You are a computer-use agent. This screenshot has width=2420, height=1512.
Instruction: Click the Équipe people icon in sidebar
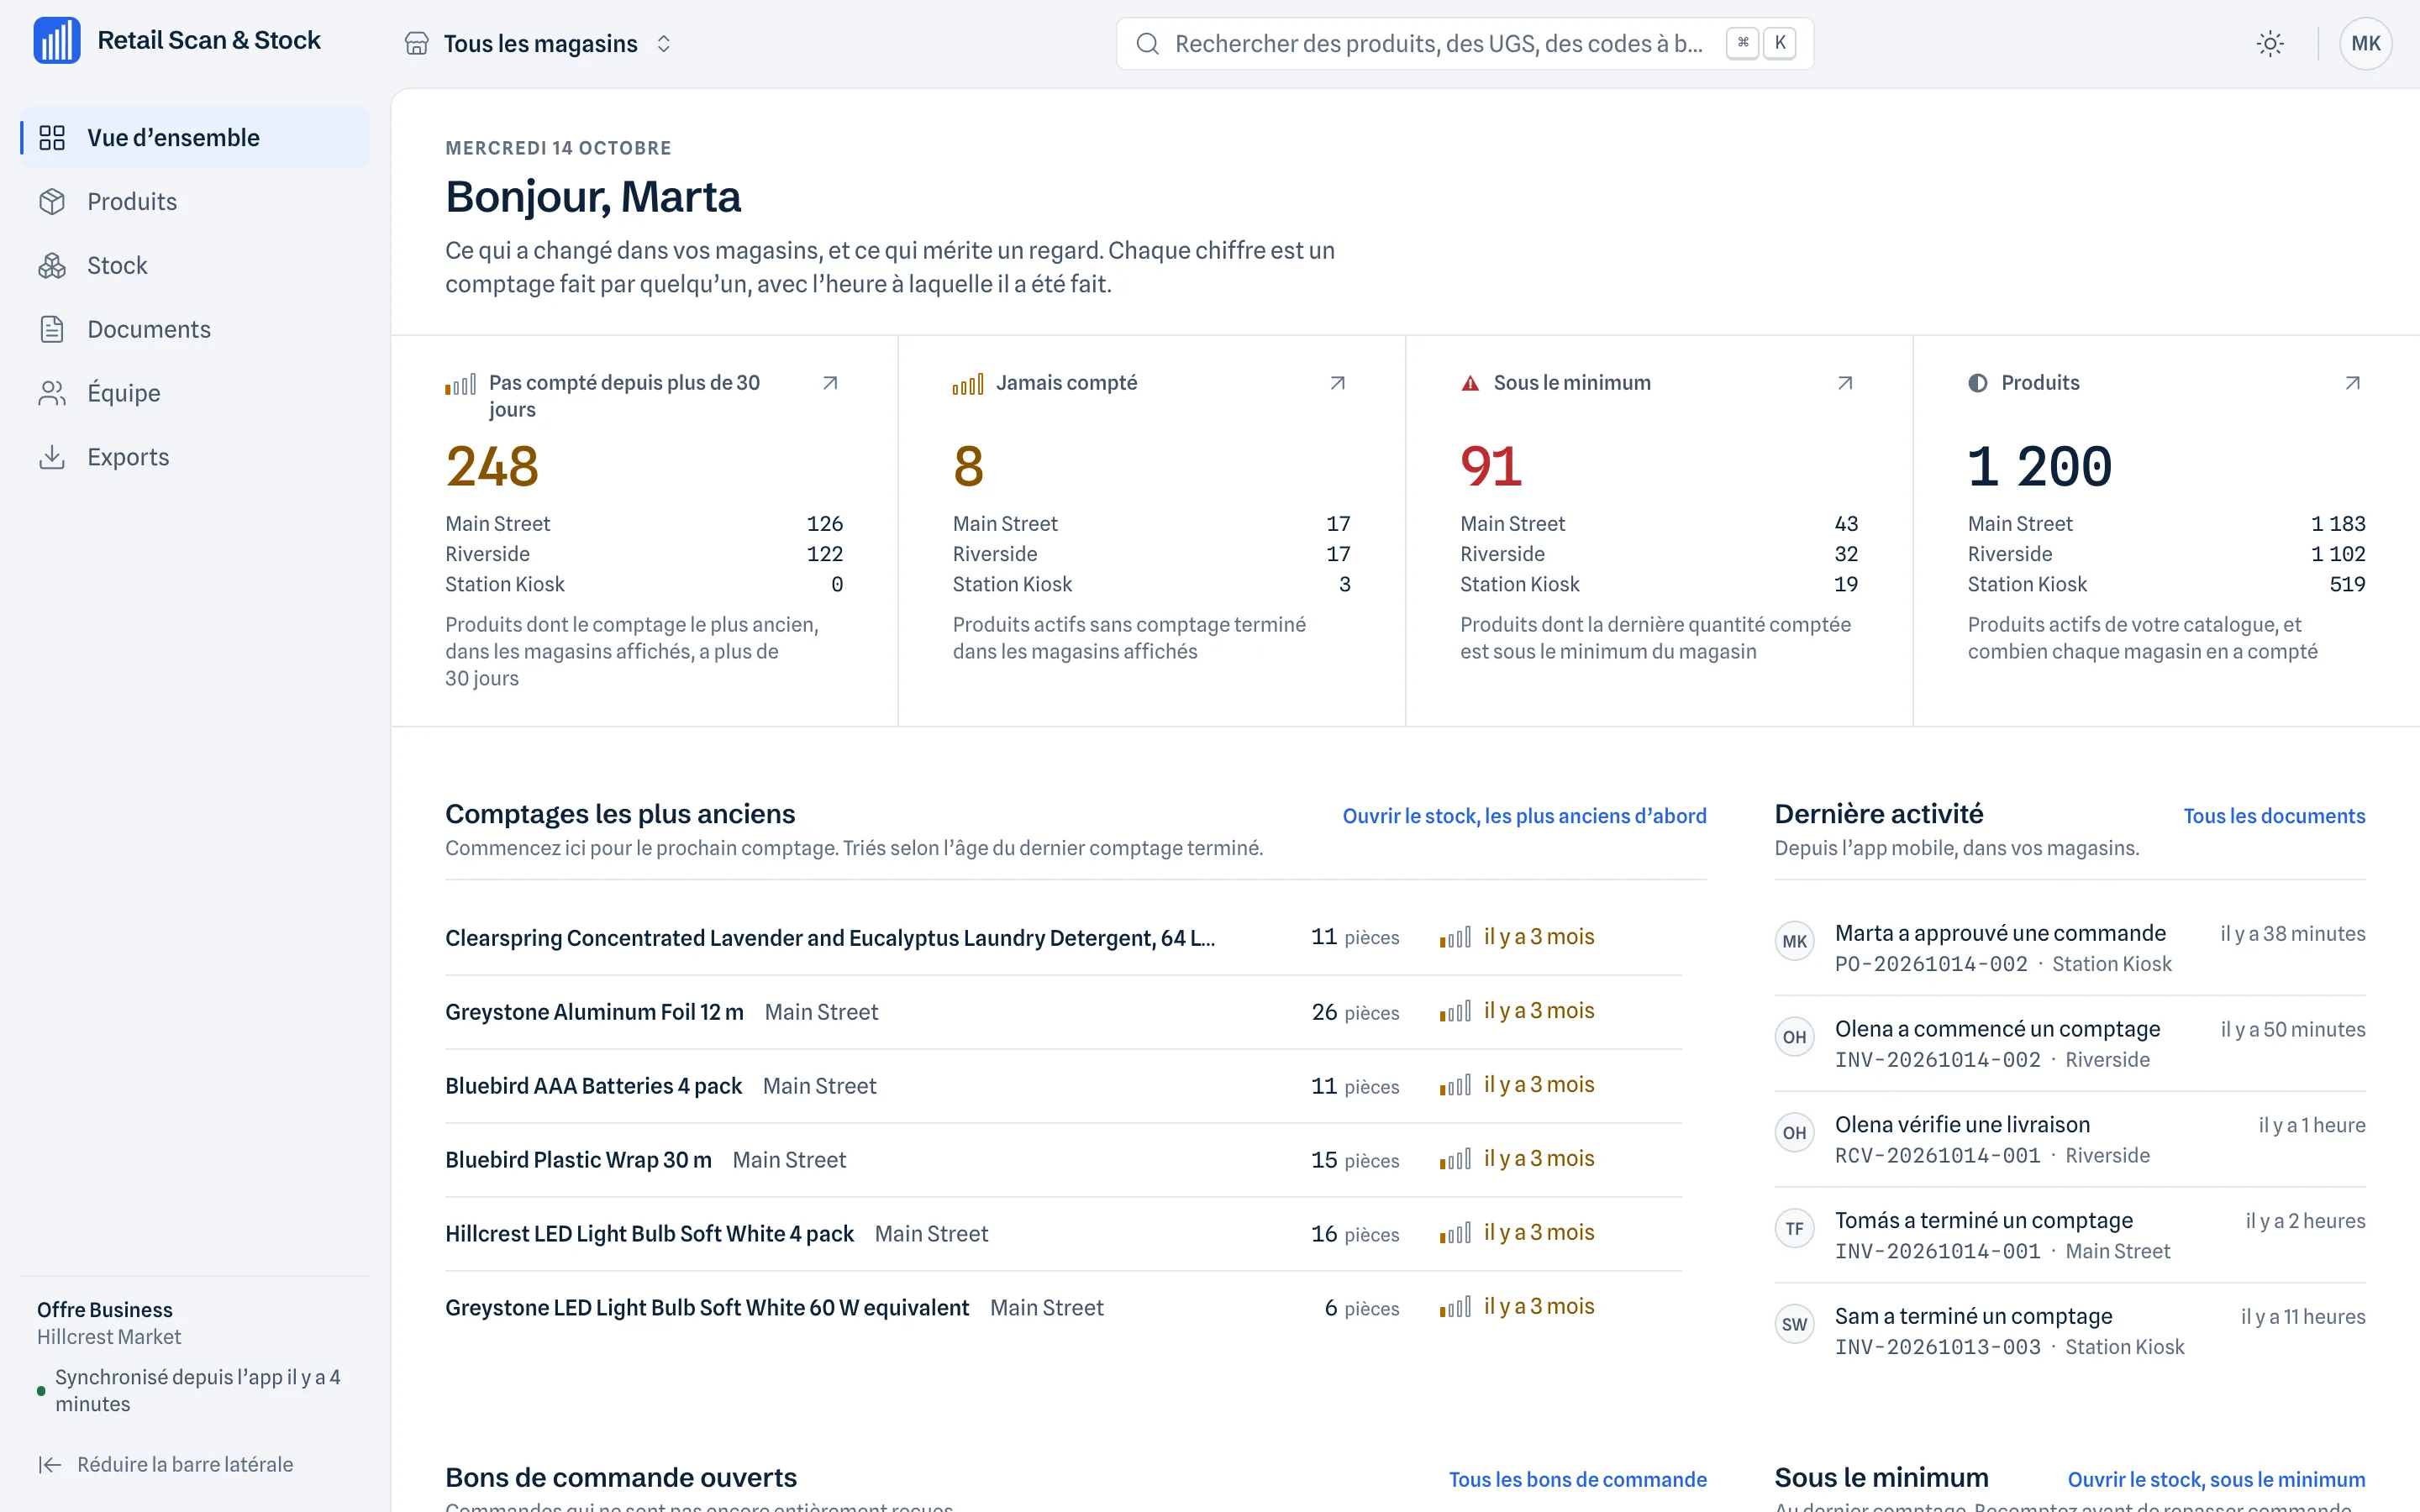click(x=52, y=393)
